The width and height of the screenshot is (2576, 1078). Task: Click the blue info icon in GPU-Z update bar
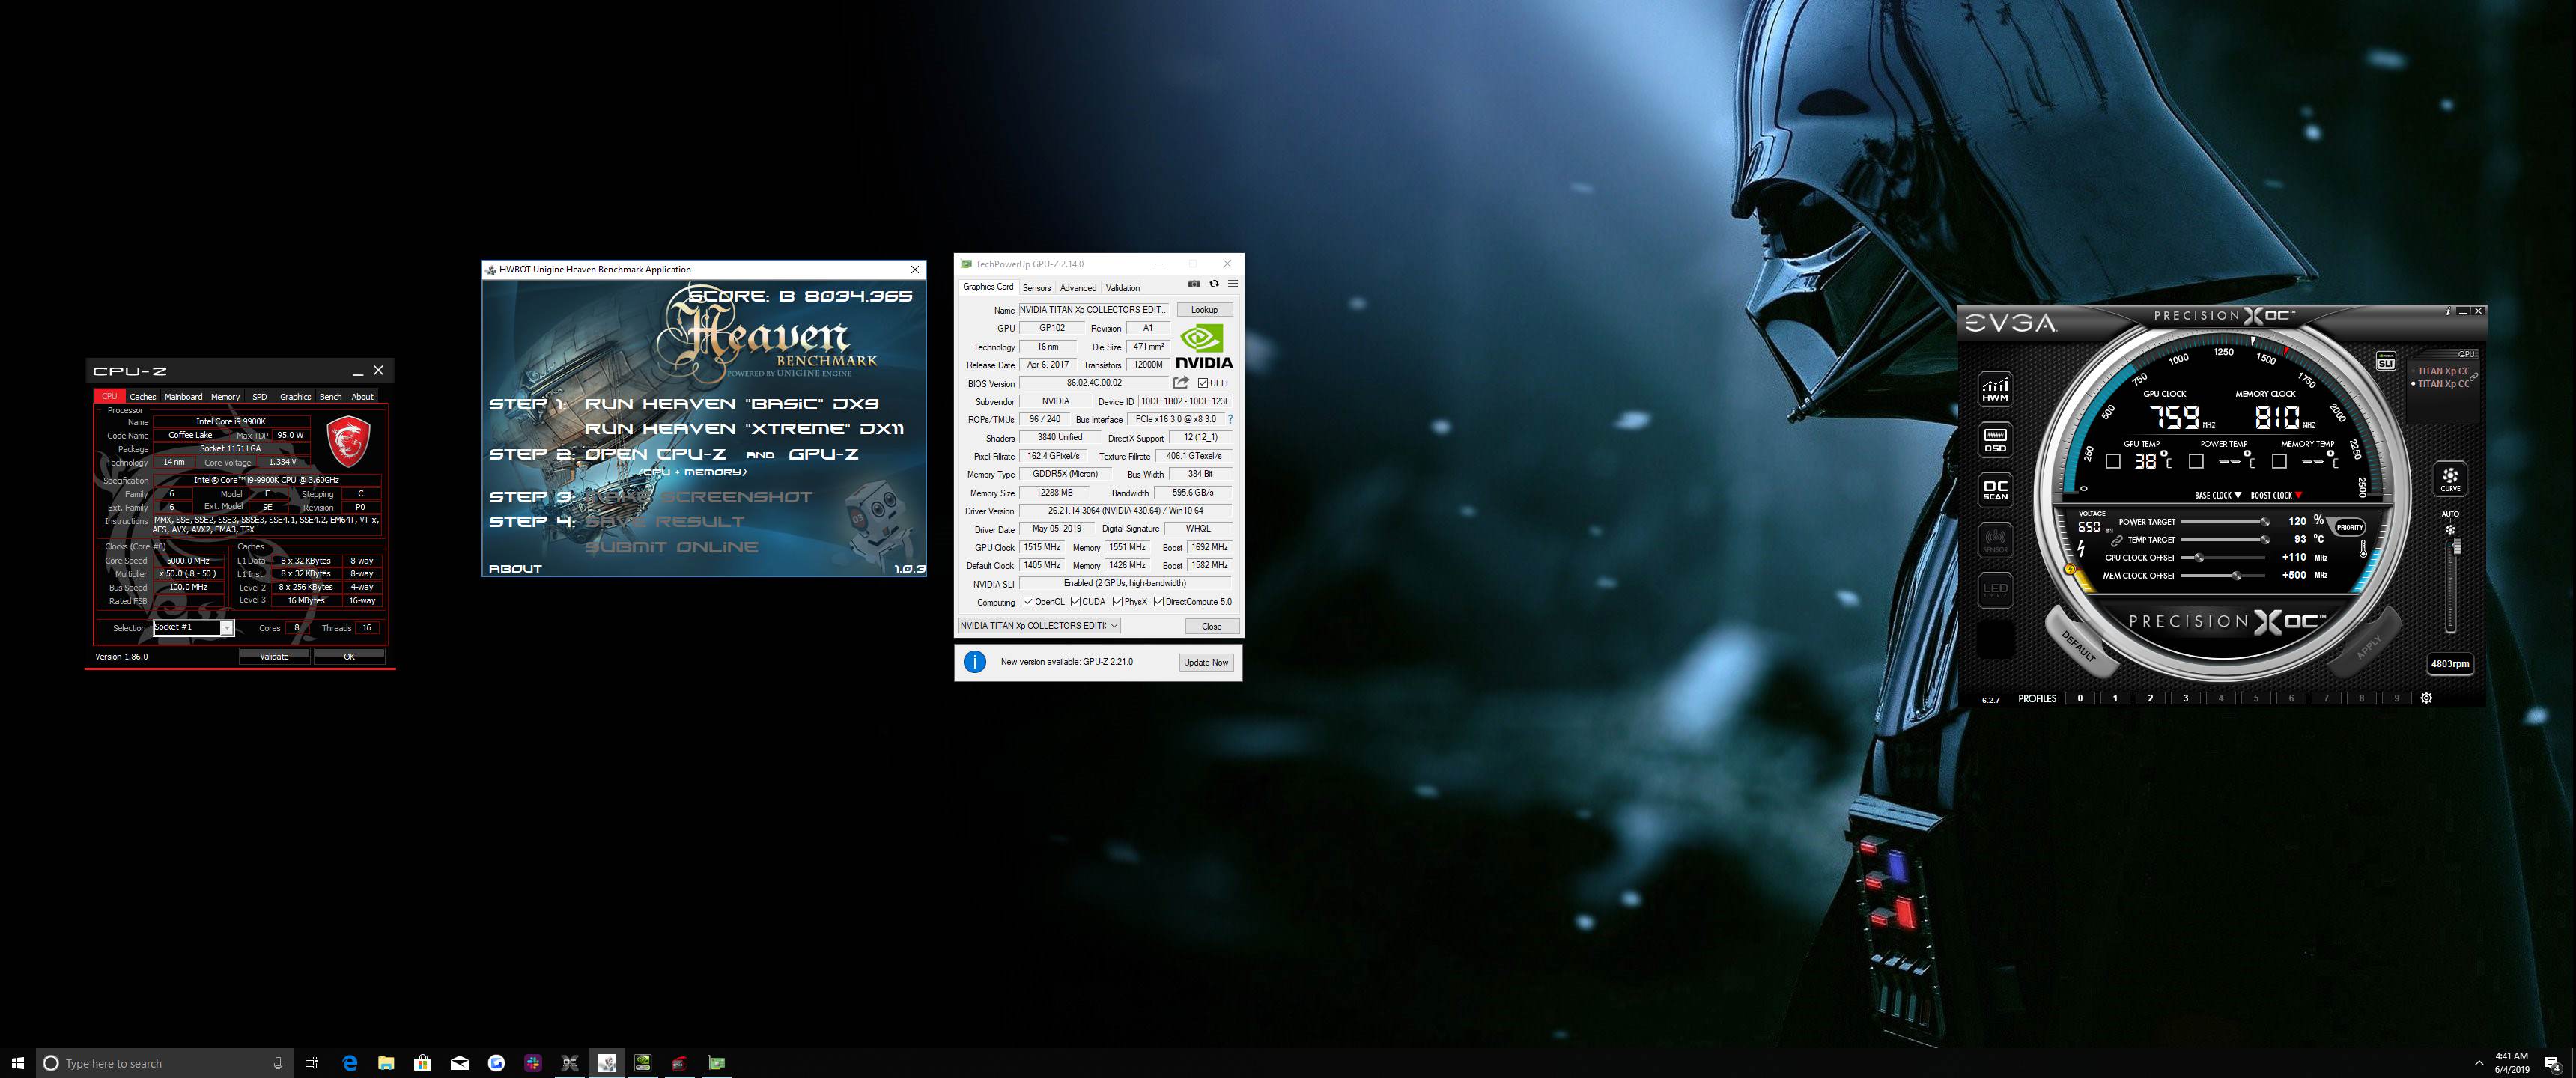[x=975, y=662]
